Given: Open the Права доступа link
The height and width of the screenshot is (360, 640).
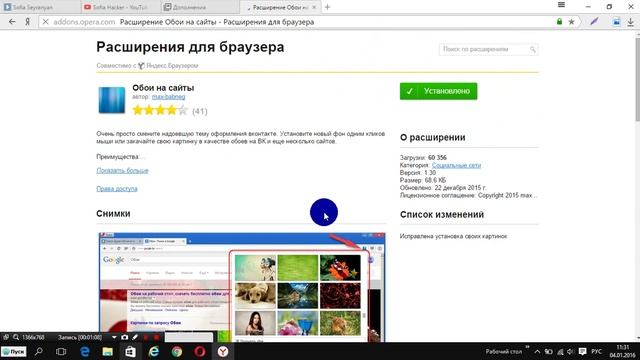Looking at the screenshot, I should point(117,189).
